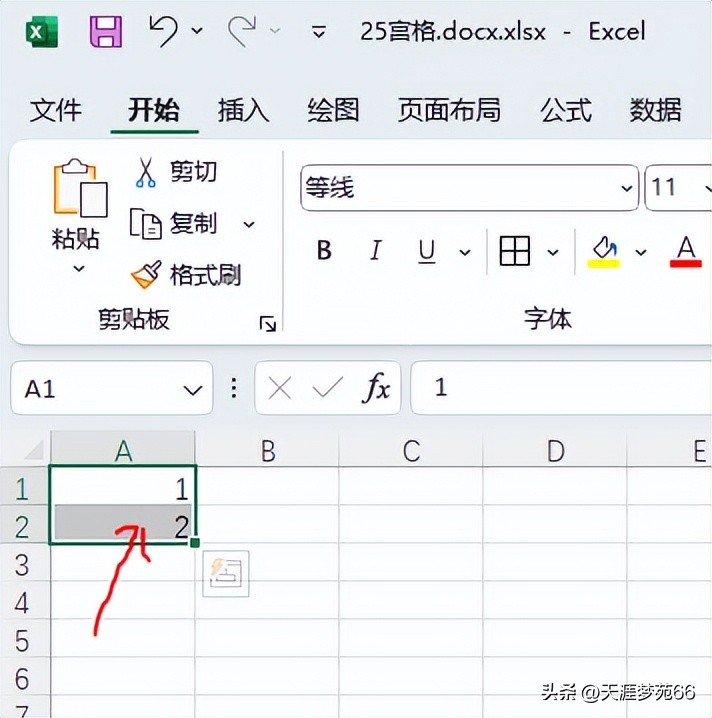This screenshot has width=712, height=718.
Task: Expand the Name Box dropdown chevron
Action: pyautogui.click(x=193, y=390)
